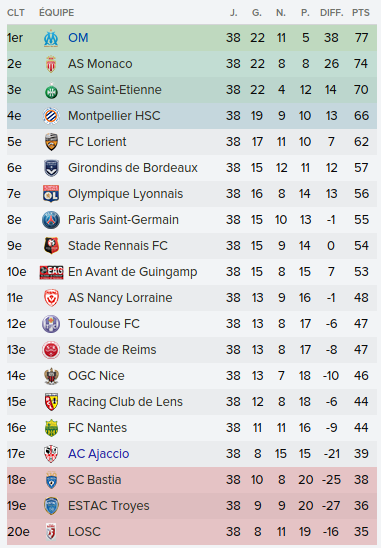Viewport: 381px width, 548px height.
Task: Open the OM team link
Action: (78, 38)
